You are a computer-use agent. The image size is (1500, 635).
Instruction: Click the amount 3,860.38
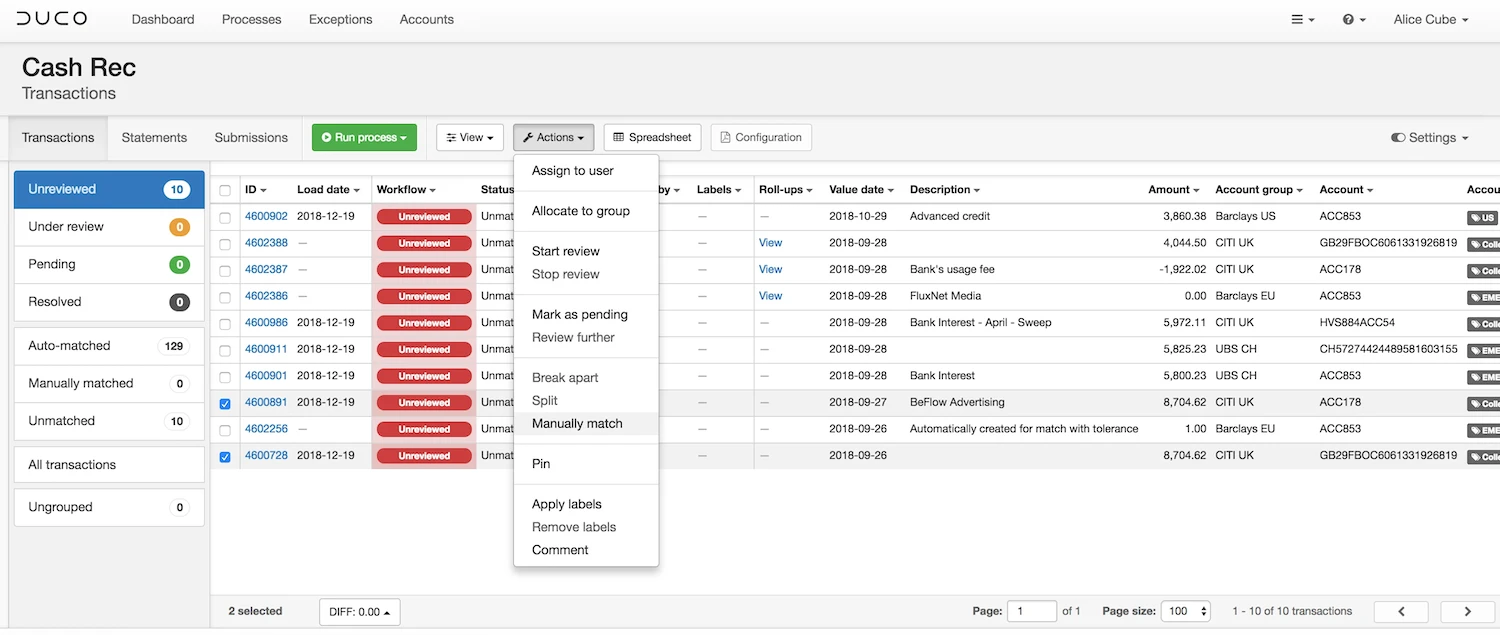coord(1184,217)
